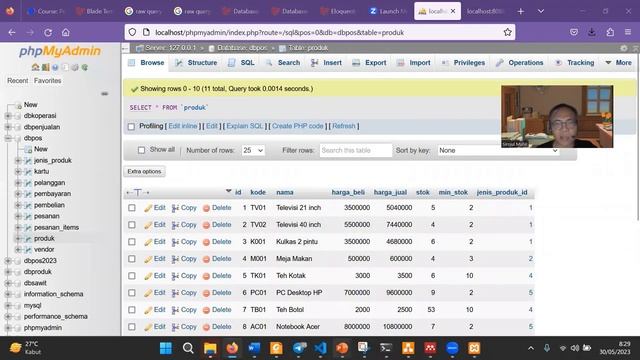Viewport: 640px width, 360px height.
Task: Open taskbar Search icon
Action: [x=188, y=348]
